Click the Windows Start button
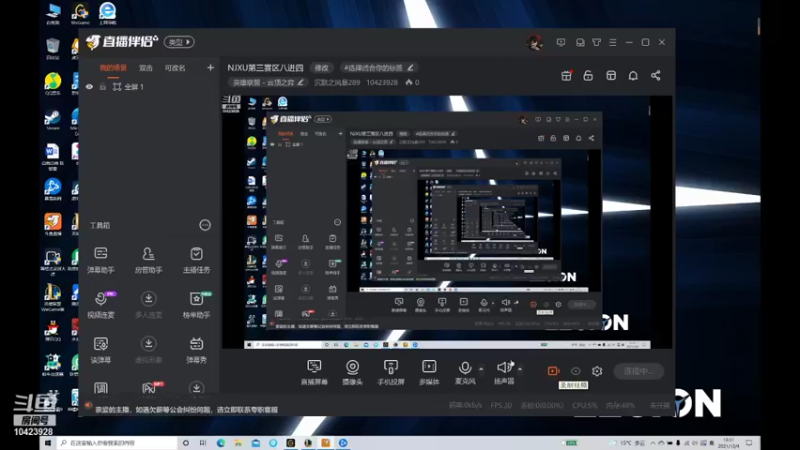Image resolution: width=800 pixels, height=450 pixels. coord(48,443)
